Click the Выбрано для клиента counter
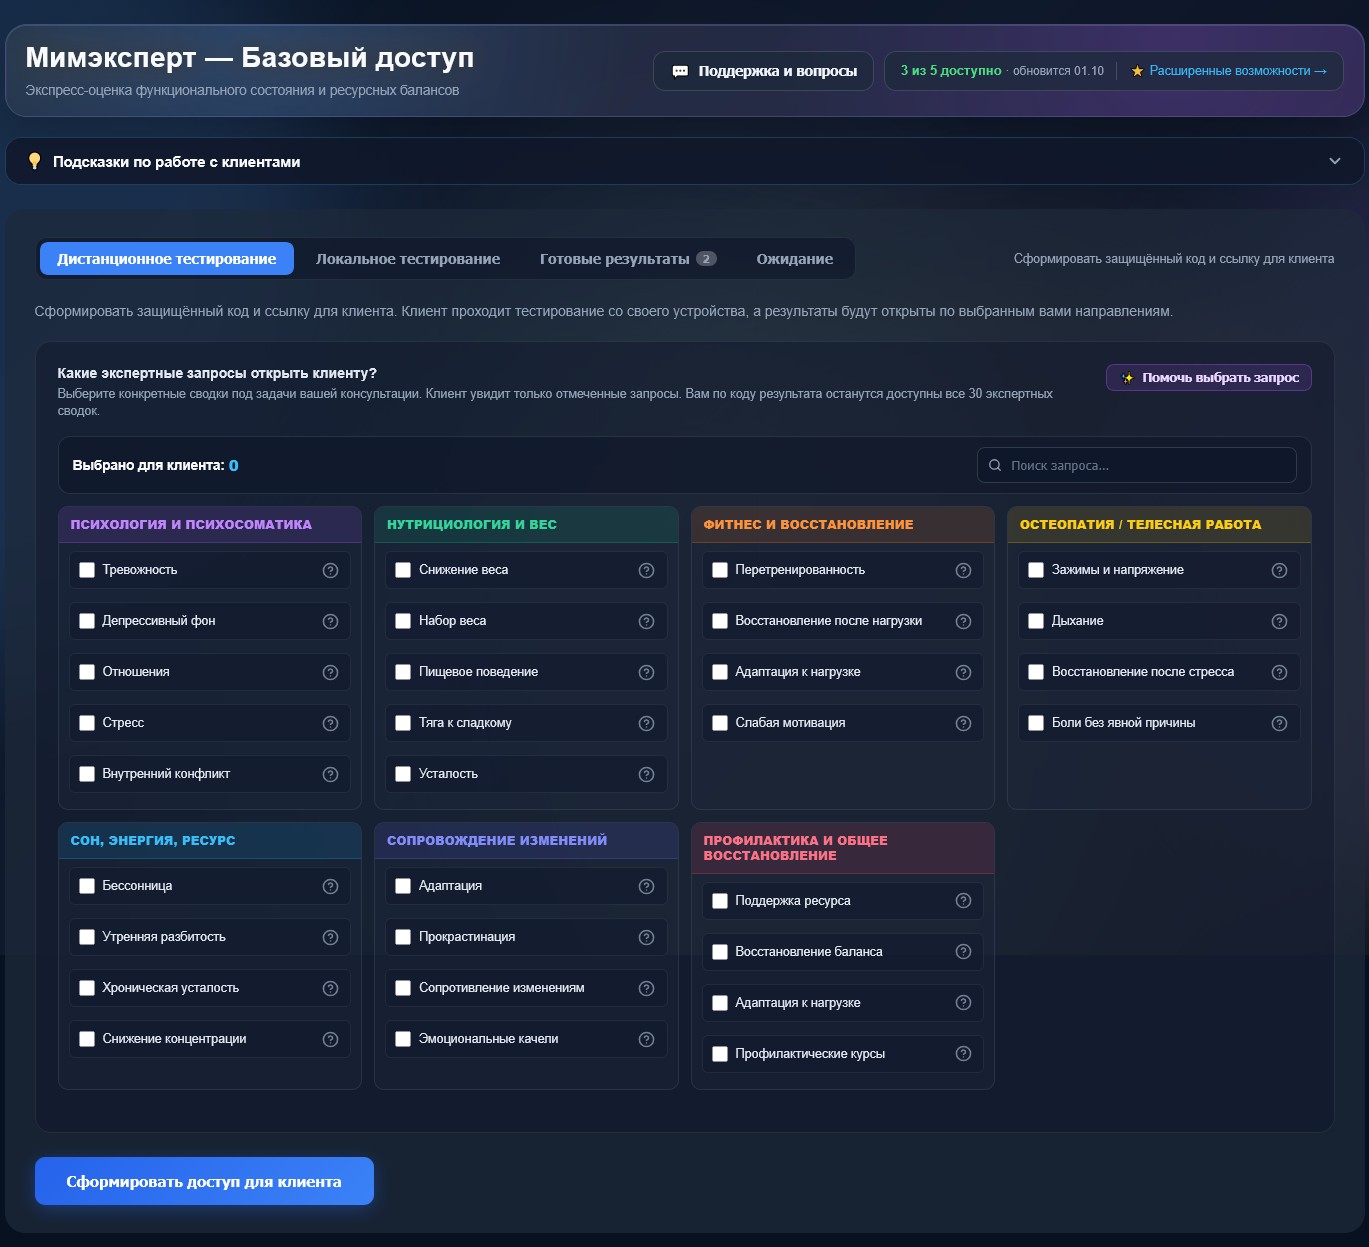The image size is (1369, 1247). pyautogui.click(x=155, y=465)
